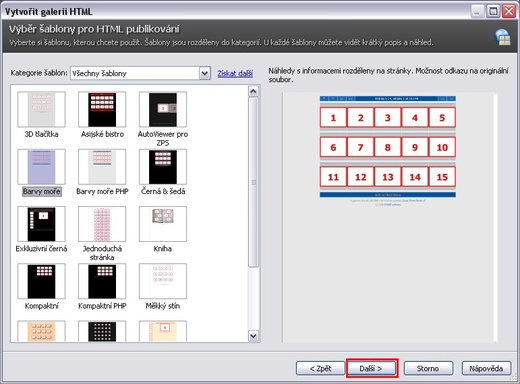The image size is (520, 384).
Task: Select the Asijské bistro template thumbnail
Action: tap(102, 109)
